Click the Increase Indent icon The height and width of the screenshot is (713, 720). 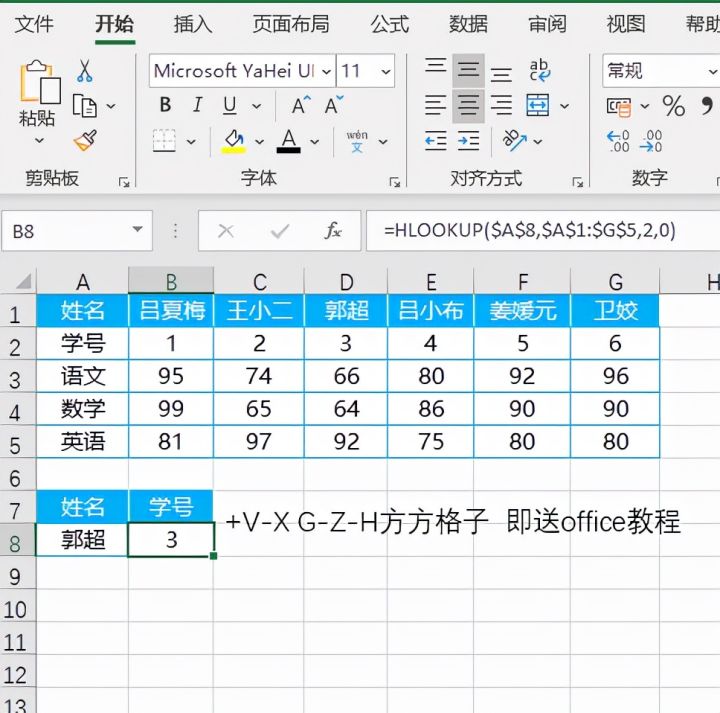468,141
